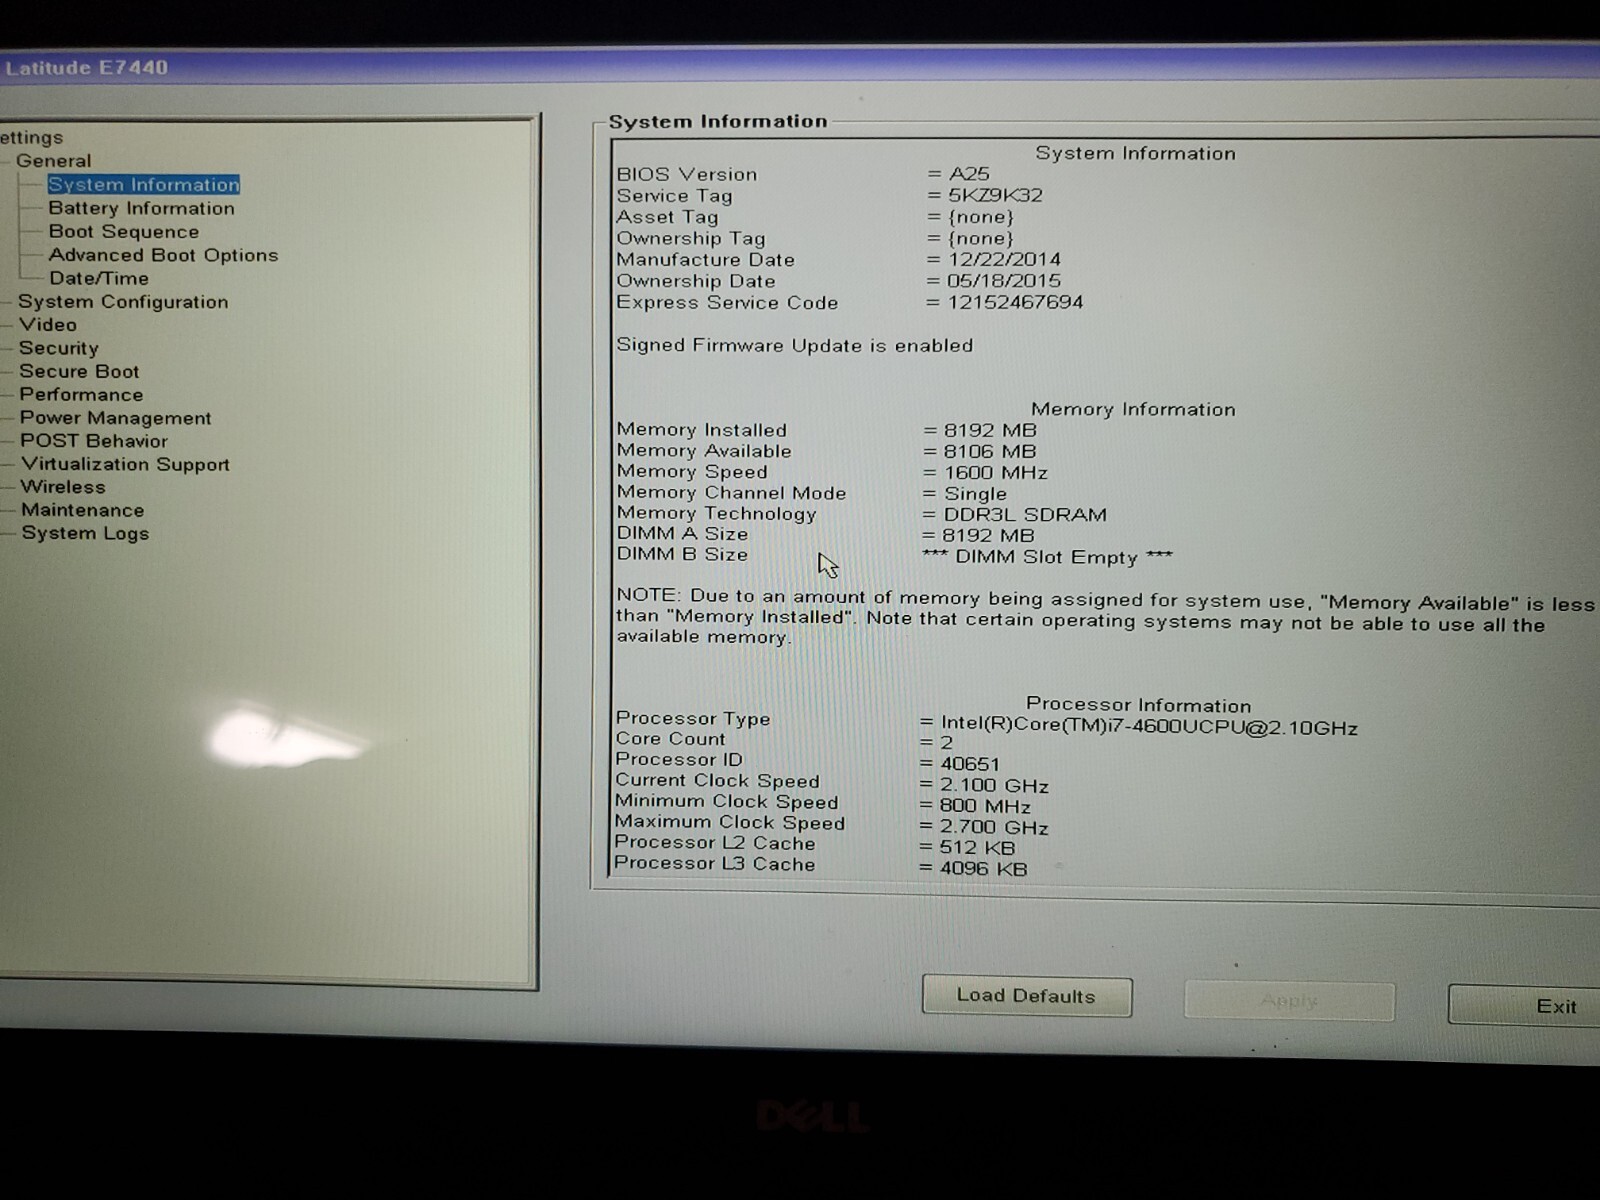
Task: Click the Memory Channel Mode value Single
Action: (975, 494)
